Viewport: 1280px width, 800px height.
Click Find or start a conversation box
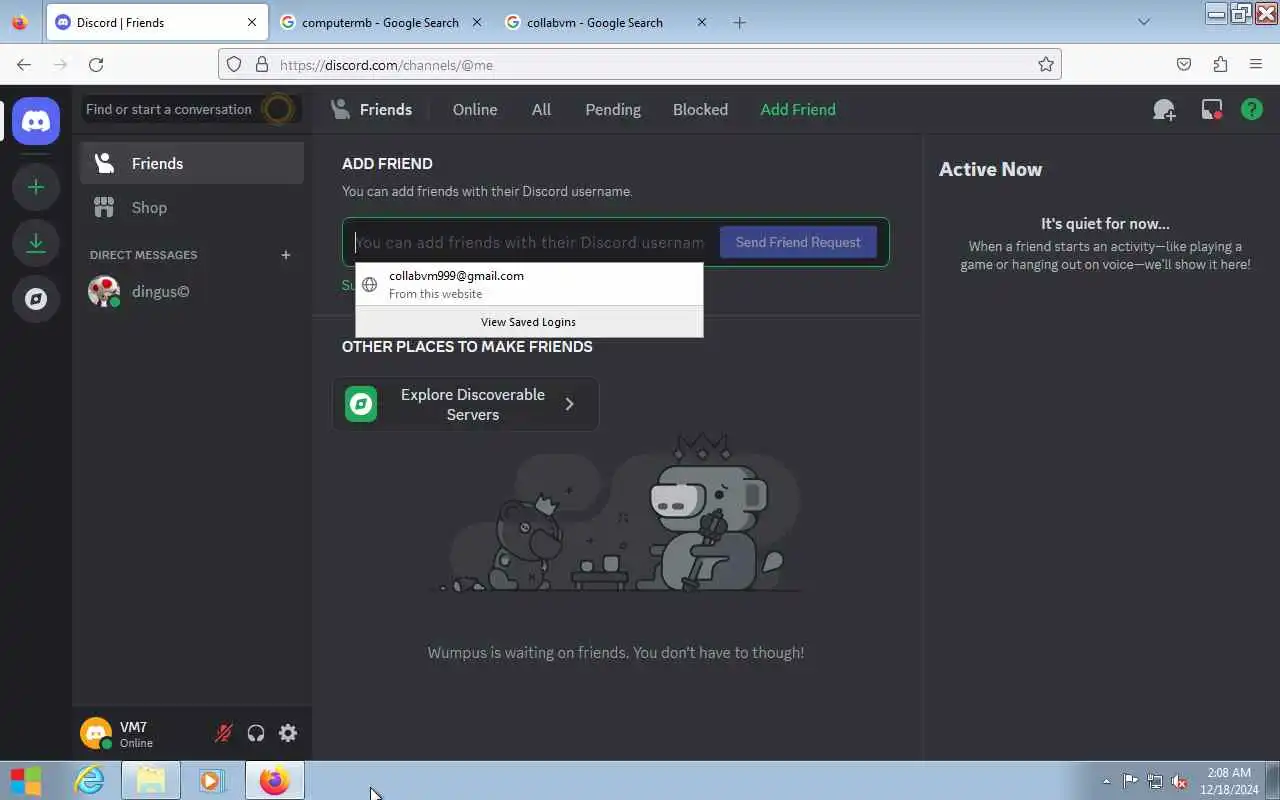190,109
